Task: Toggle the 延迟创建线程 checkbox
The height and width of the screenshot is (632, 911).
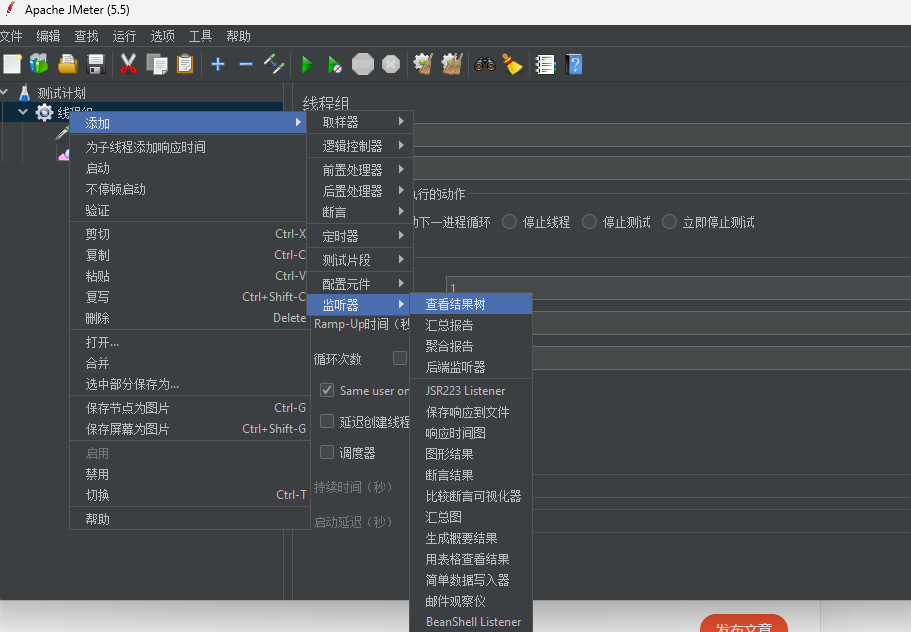Action: click(x=327, y=421)
